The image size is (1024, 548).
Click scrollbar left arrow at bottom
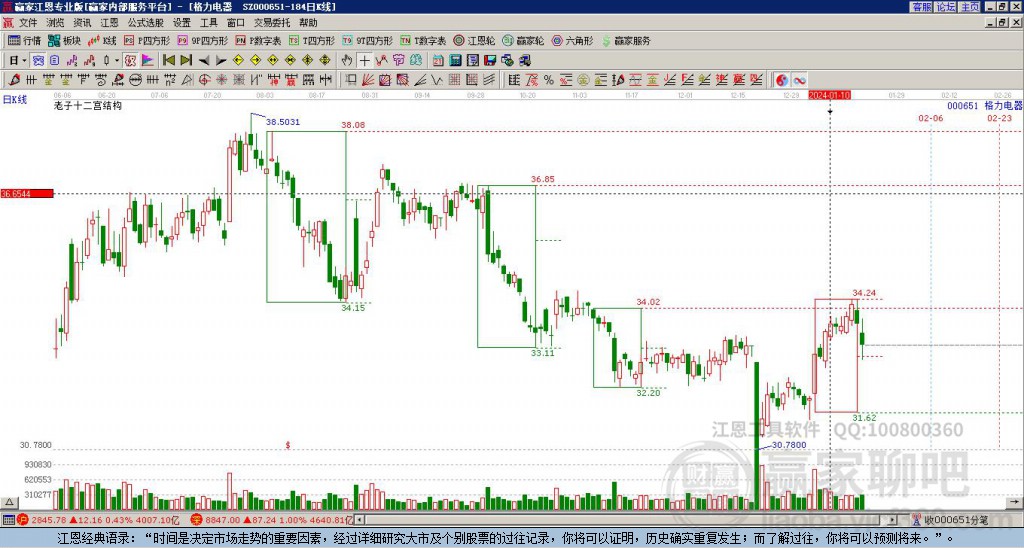point(359,520)
